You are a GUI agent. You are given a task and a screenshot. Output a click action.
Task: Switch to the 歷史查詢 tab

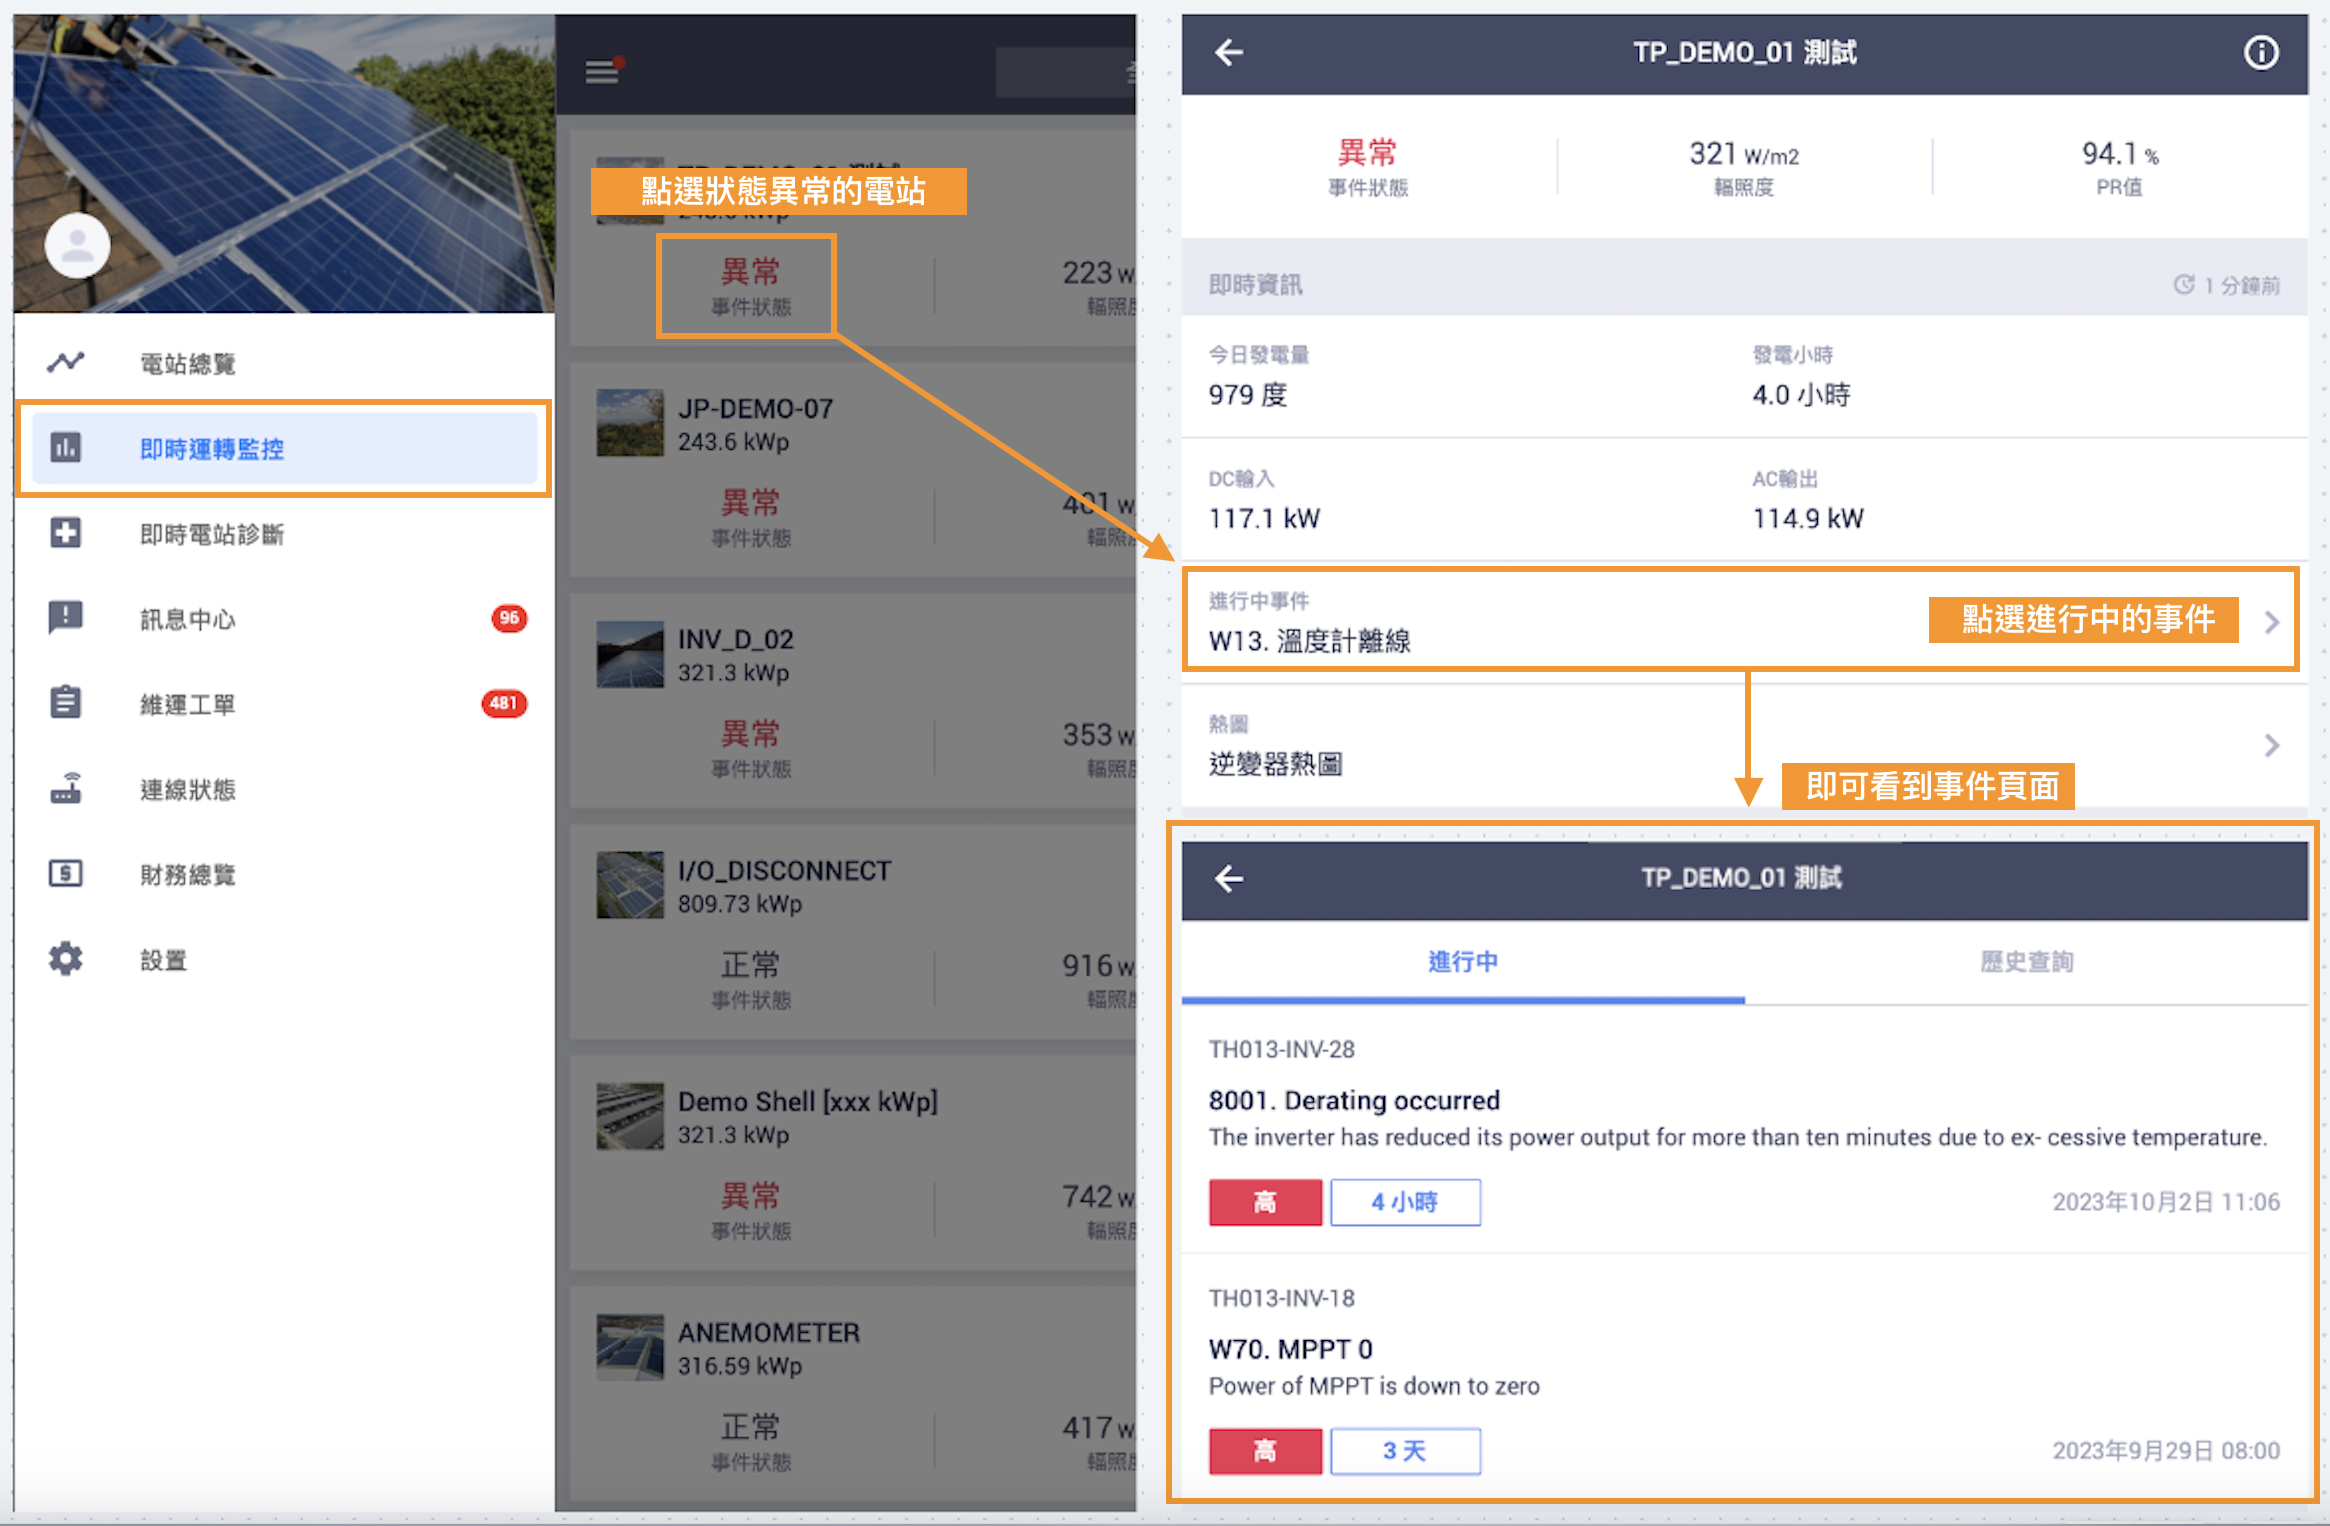coord(2026,962)
